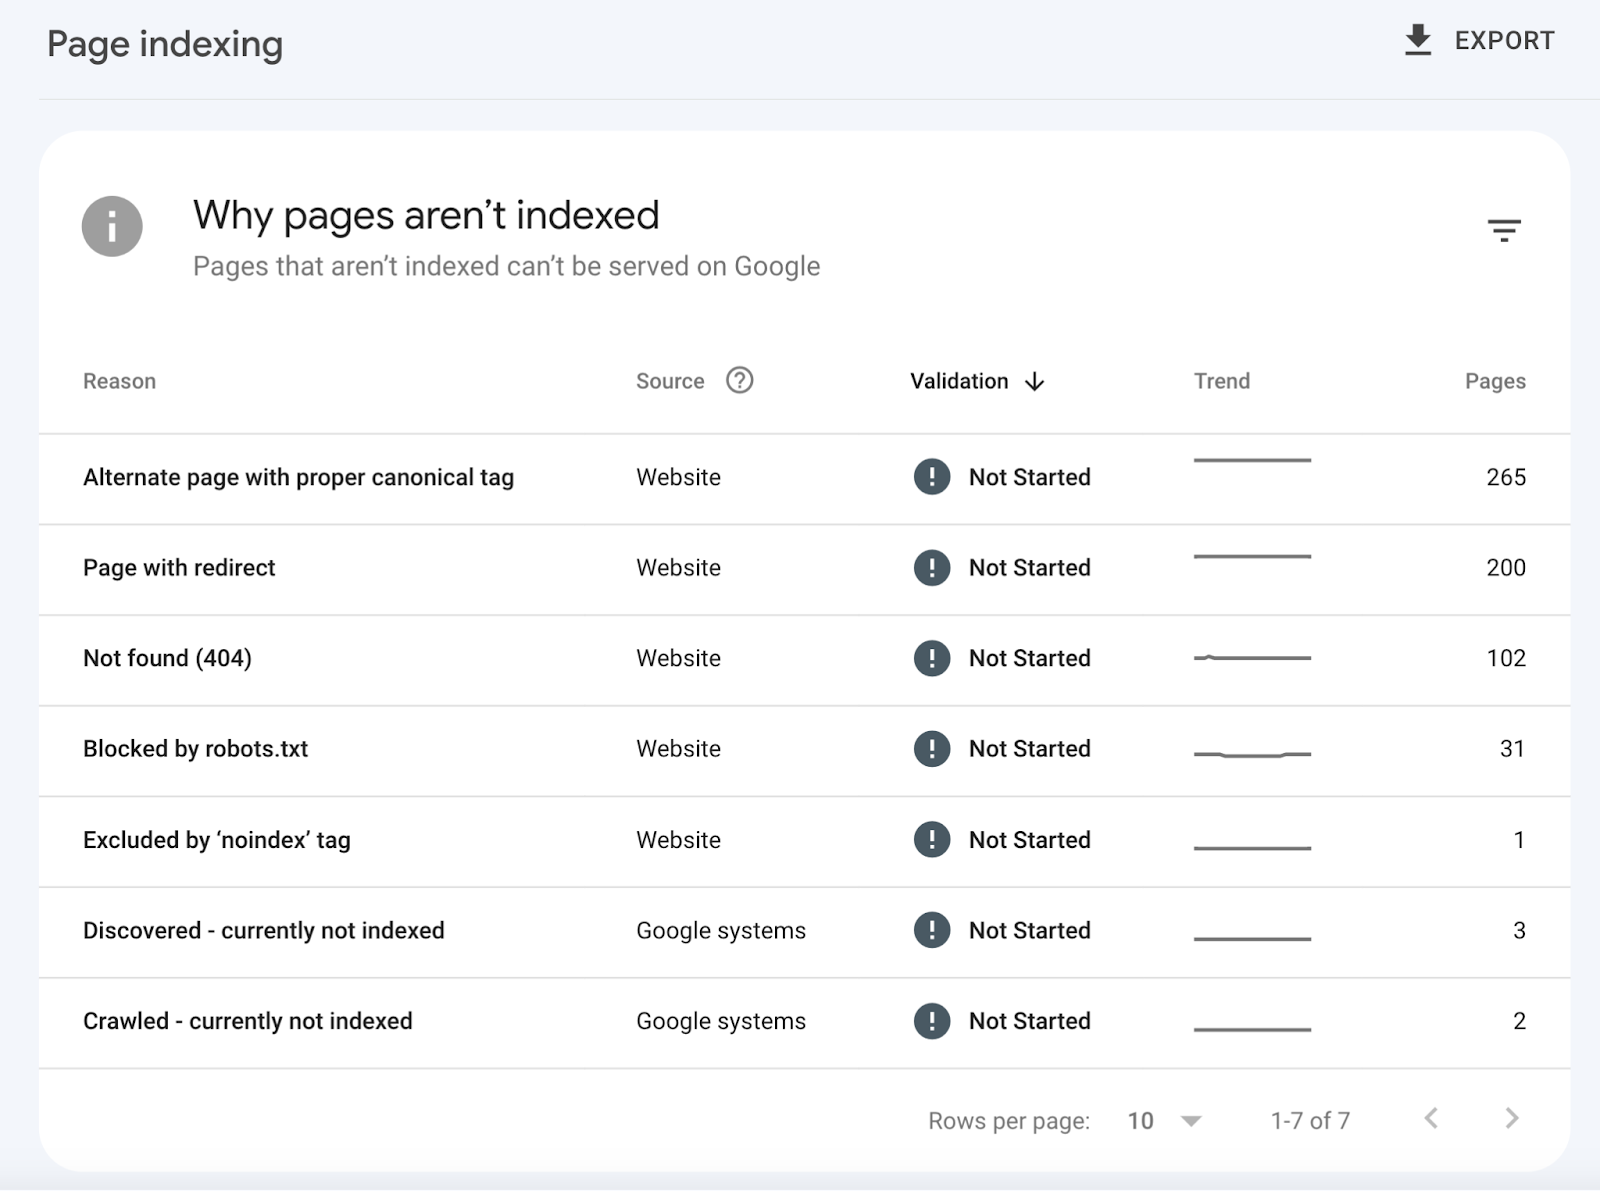Click the previous page arrow in pagination
Screen dimensions: 1600x1191
(x=1432, y=1120)
